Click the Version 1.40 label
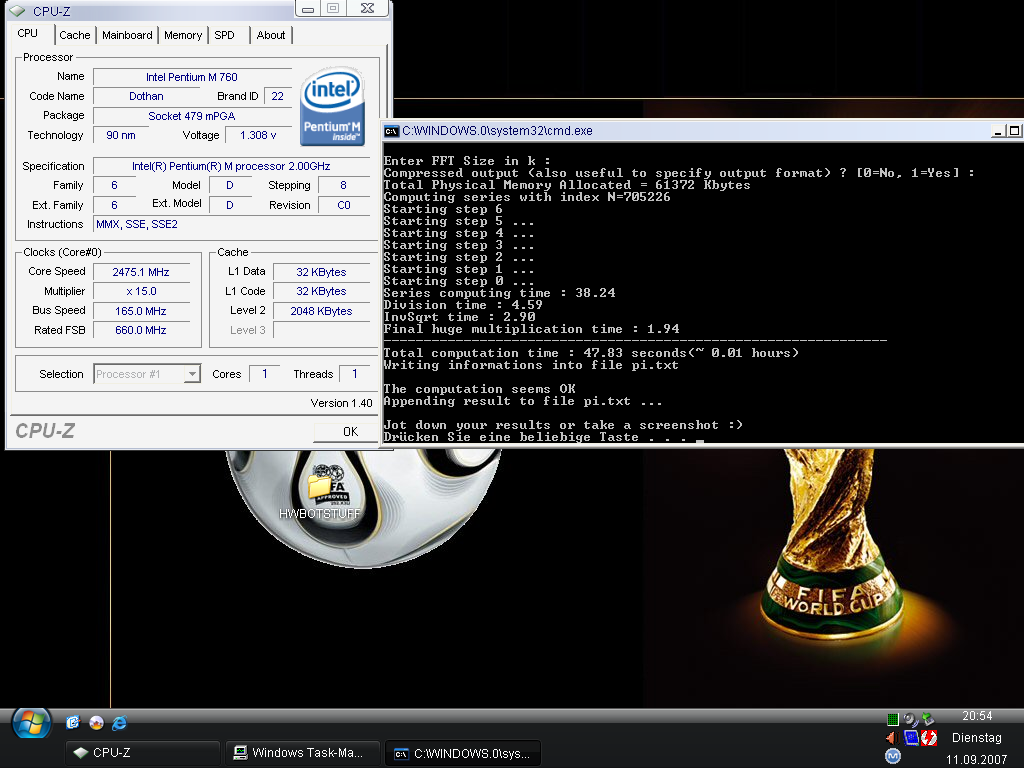 click(342, 403)
